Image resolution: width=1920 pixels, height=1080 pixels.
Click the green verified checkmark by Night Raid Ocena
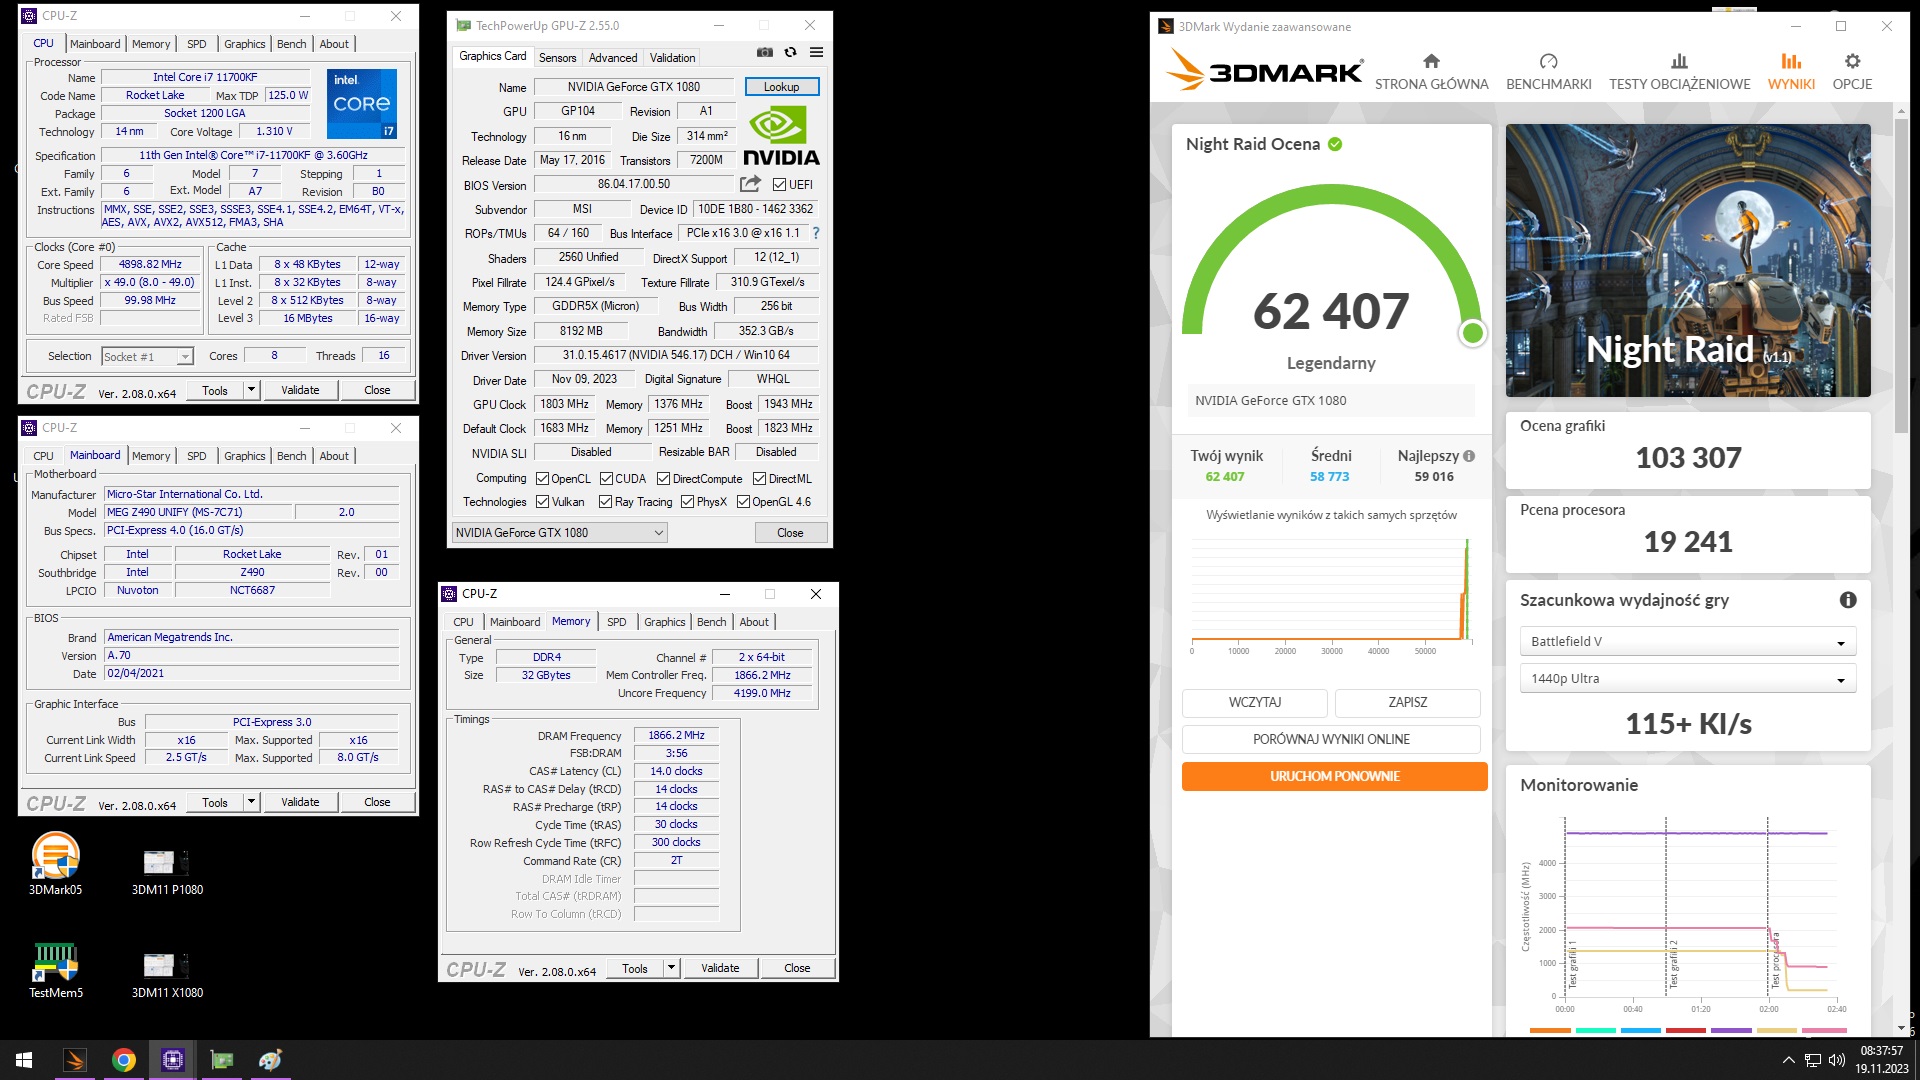1335,144
